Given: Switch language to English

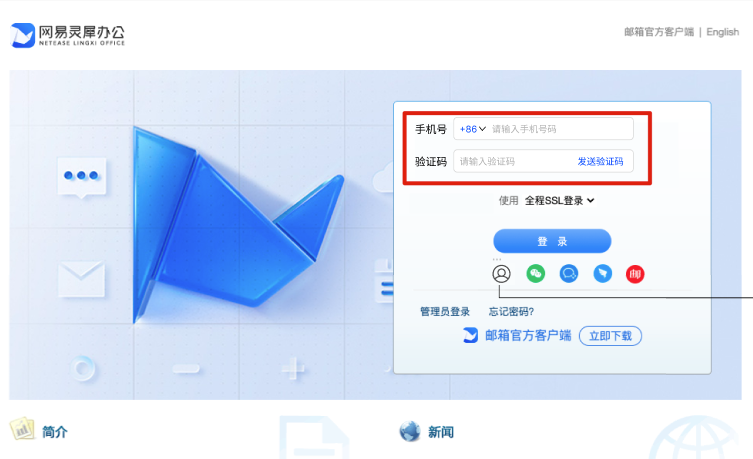Looking at the screenshot, I should [722, 32].
